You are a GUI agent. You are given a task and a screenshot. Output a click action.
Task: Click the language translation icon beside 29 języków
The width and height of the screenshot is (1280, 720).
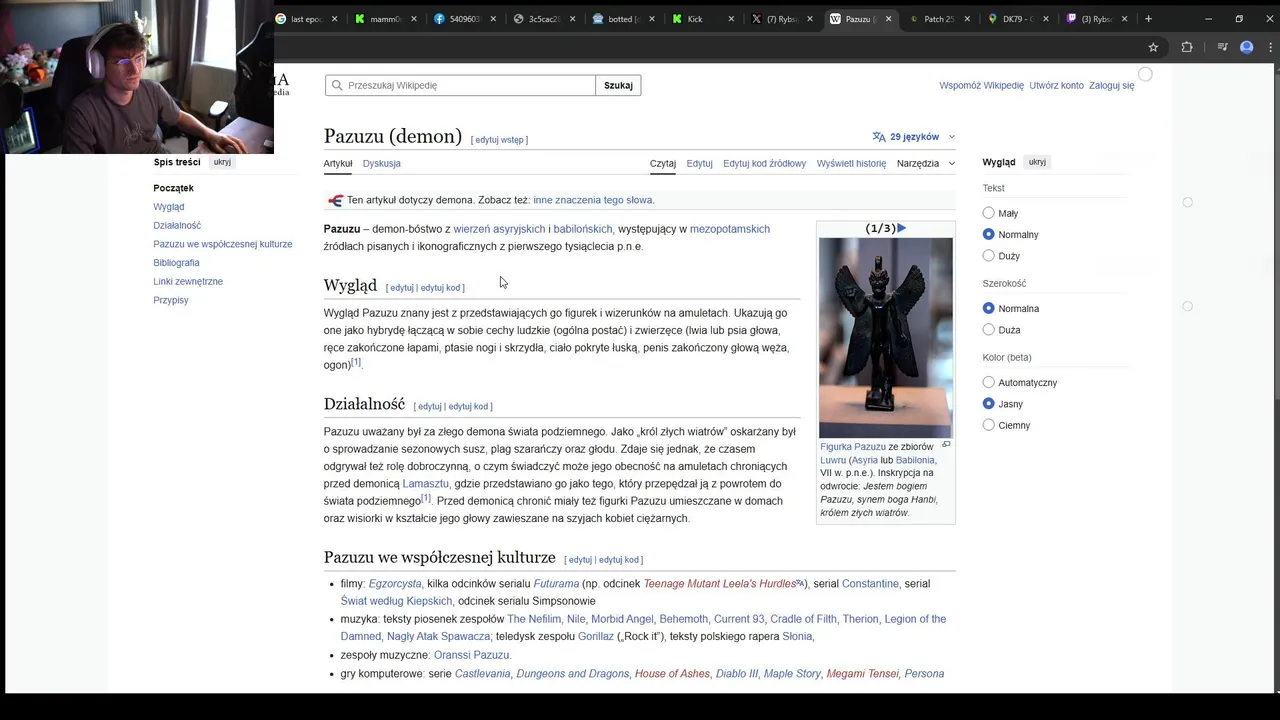pos(879,137)
